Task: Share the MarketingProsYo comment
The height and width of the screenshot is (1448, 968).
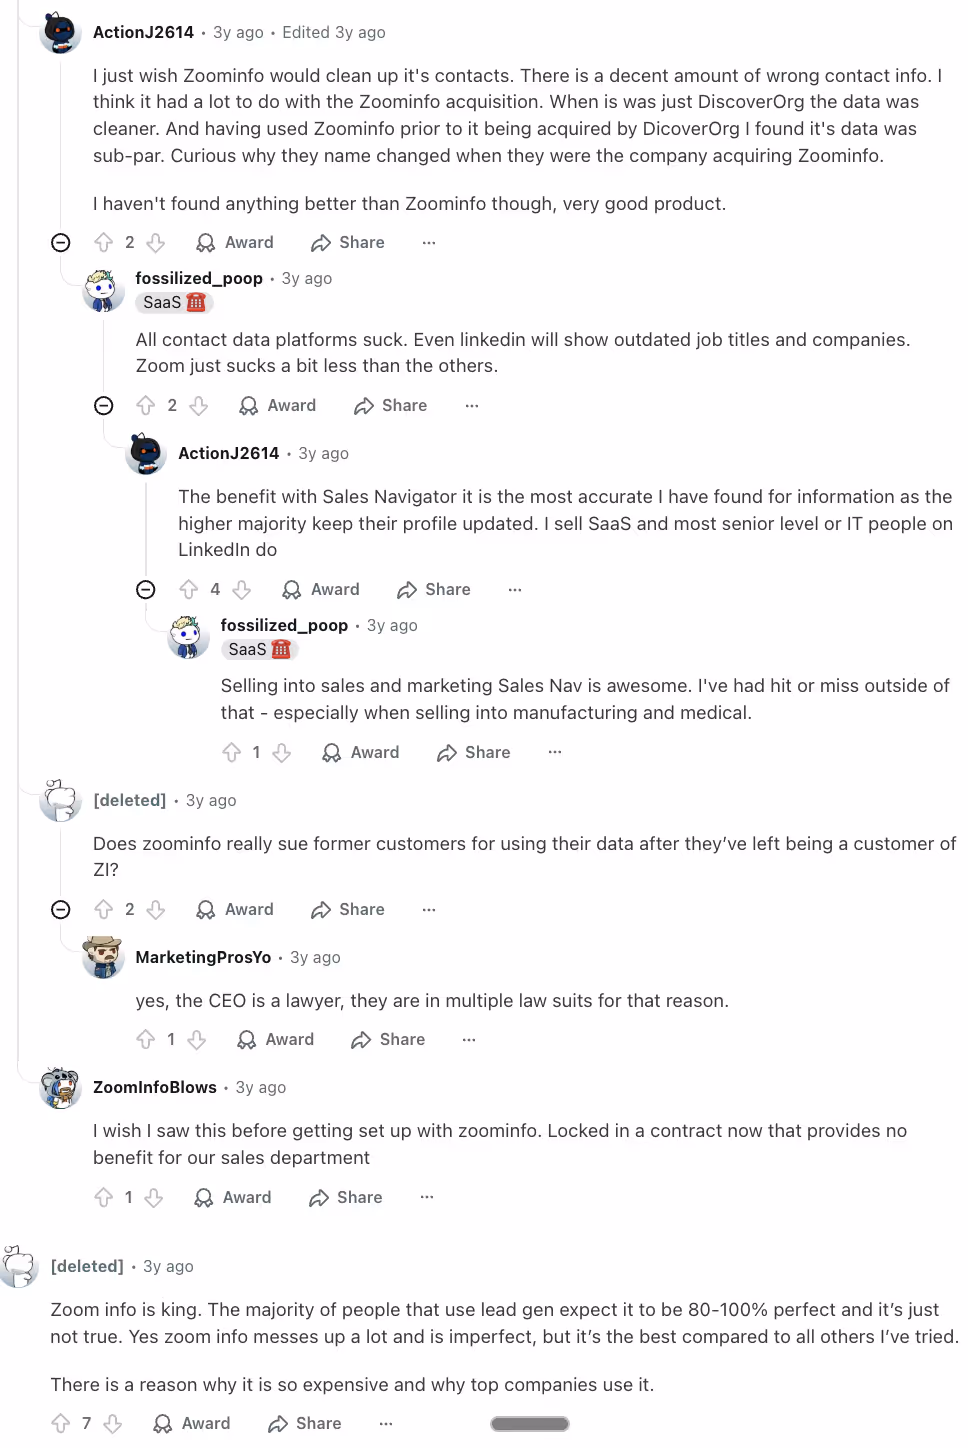Action: click(x=386, y=1039)
